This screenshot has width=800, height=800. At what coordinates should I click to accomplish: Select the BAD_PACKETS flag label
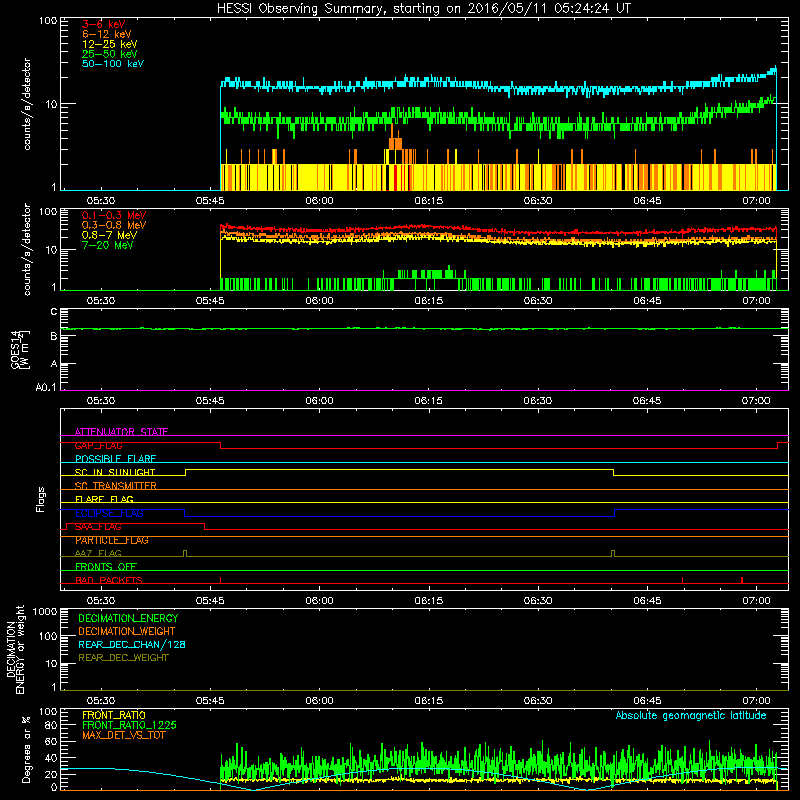[109, 580]
